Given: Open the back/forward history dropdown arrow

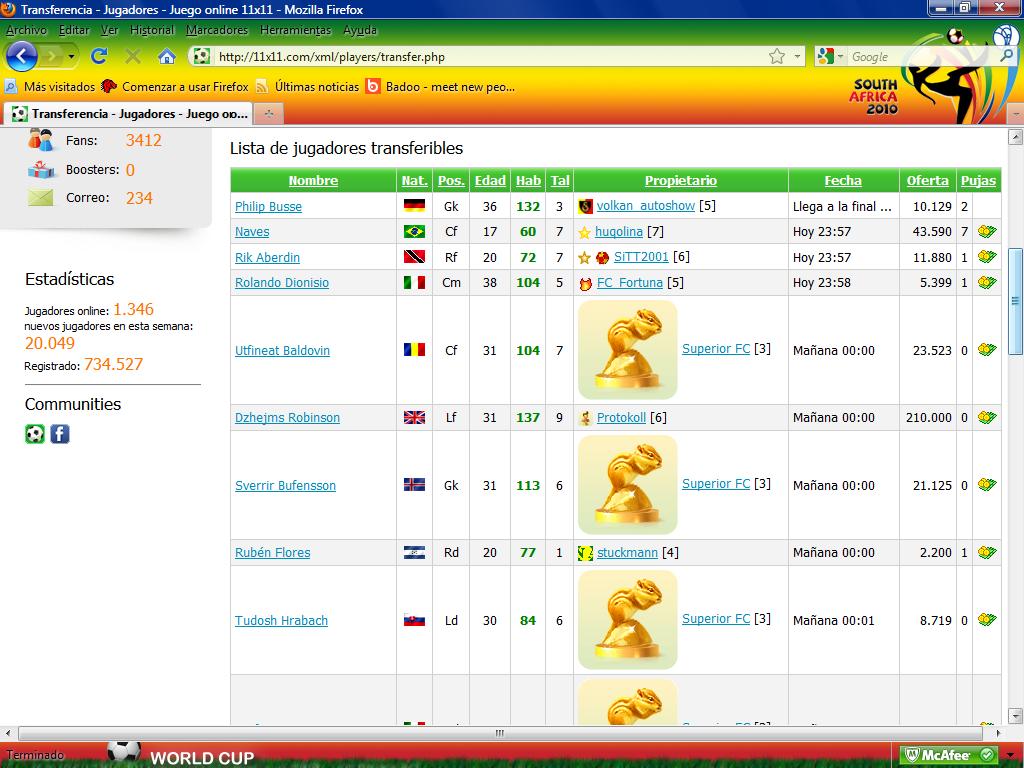Looking at the screenshot, I should (72, 56).
